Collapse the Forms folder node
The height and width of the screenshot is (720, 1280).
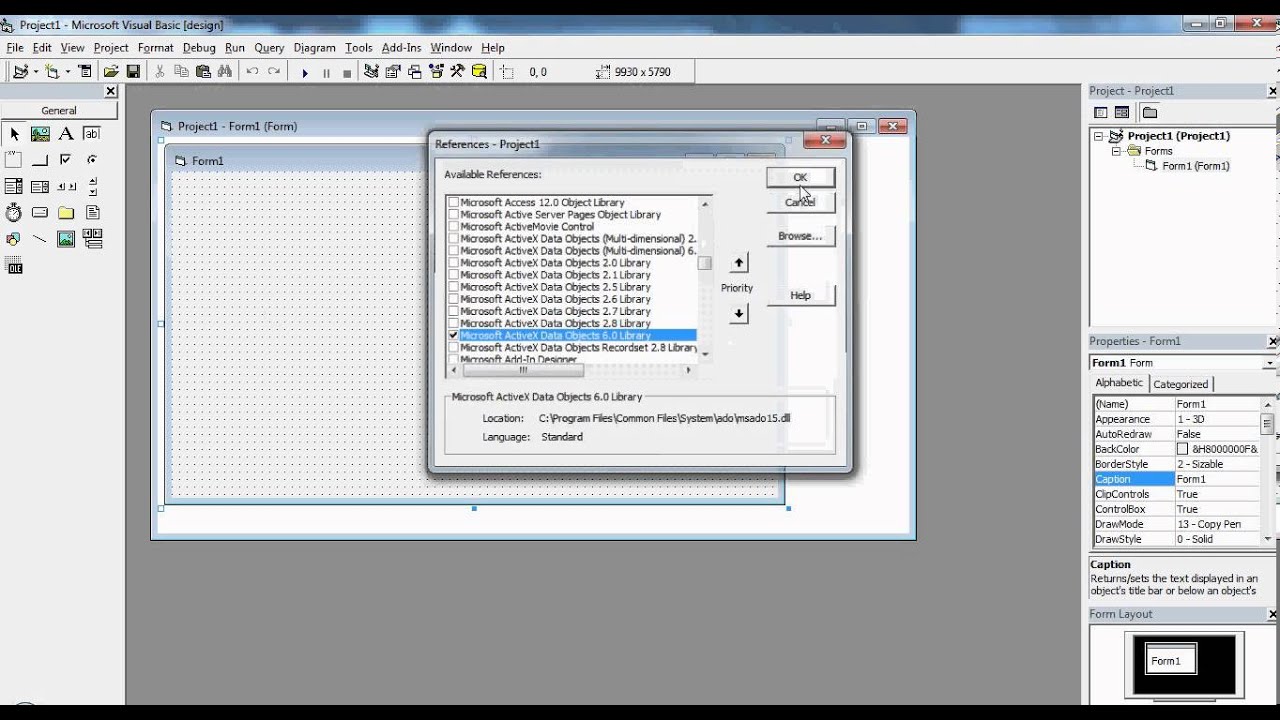(1117, 151)
